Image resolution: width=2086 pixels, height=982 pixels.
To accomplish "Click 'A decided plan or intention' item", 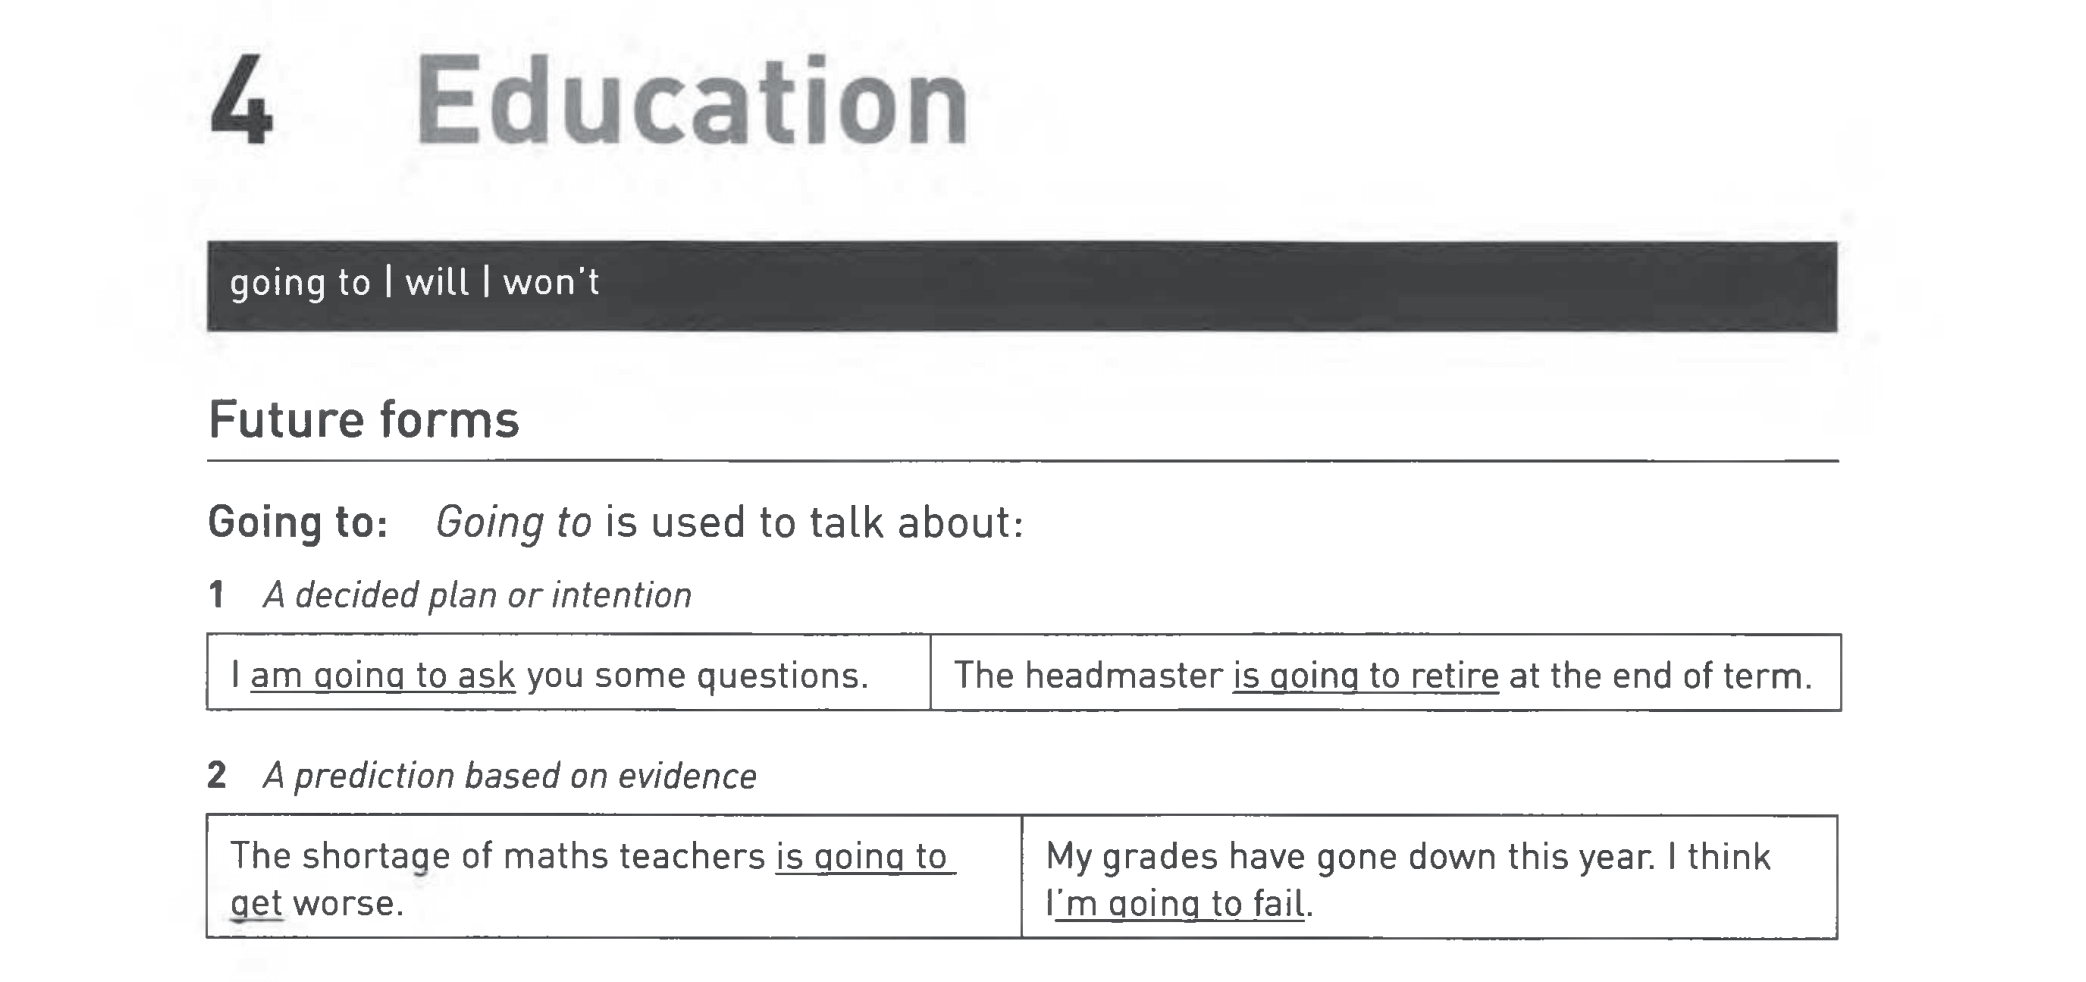I will coord(477,595).
